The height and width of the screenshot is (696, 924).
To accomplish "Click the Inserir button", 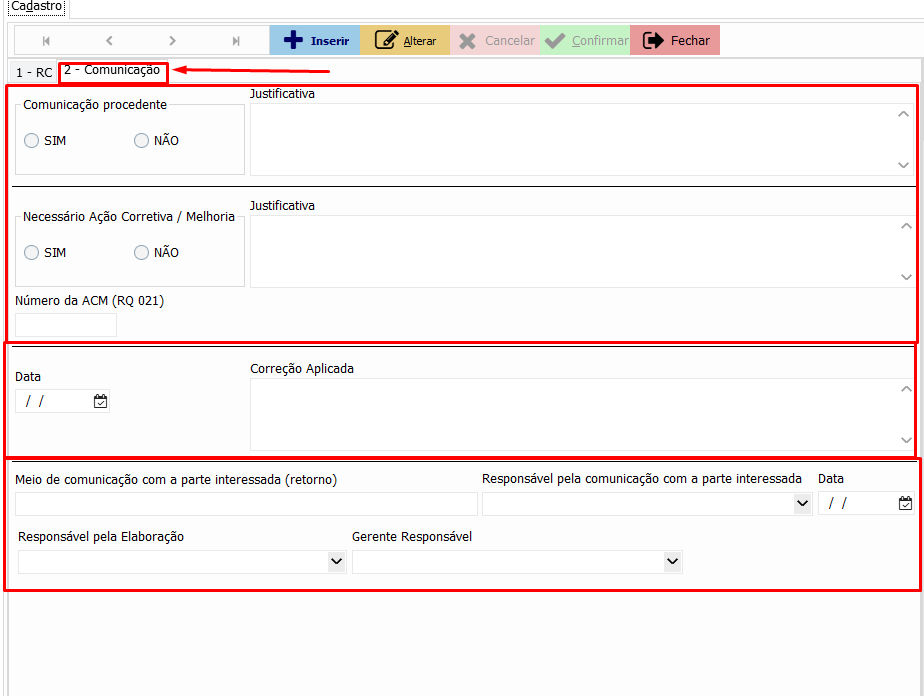I will click(x=315, y=41).
